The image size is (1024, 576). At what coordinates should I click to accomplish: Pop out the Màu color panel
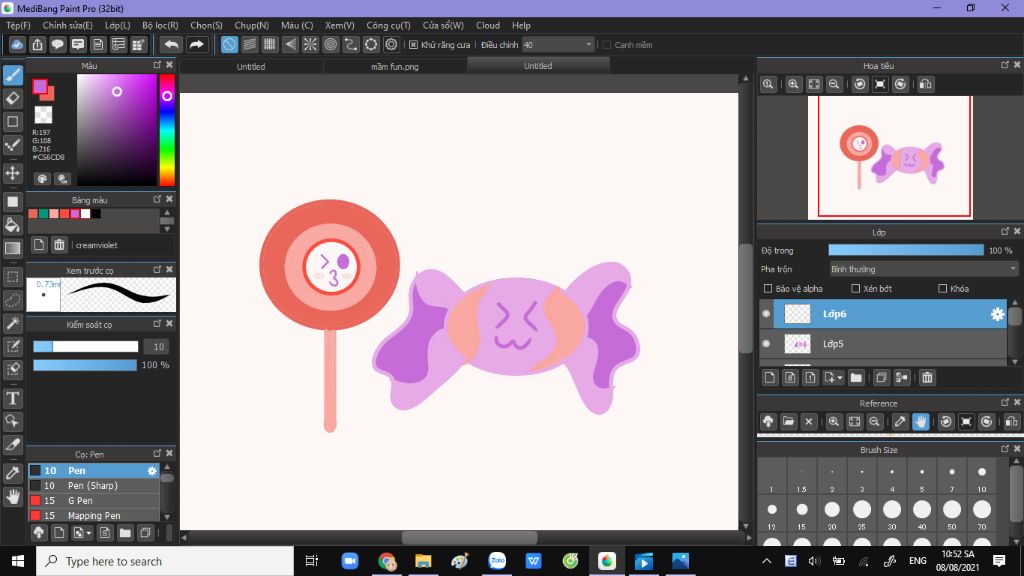[157, 65]
